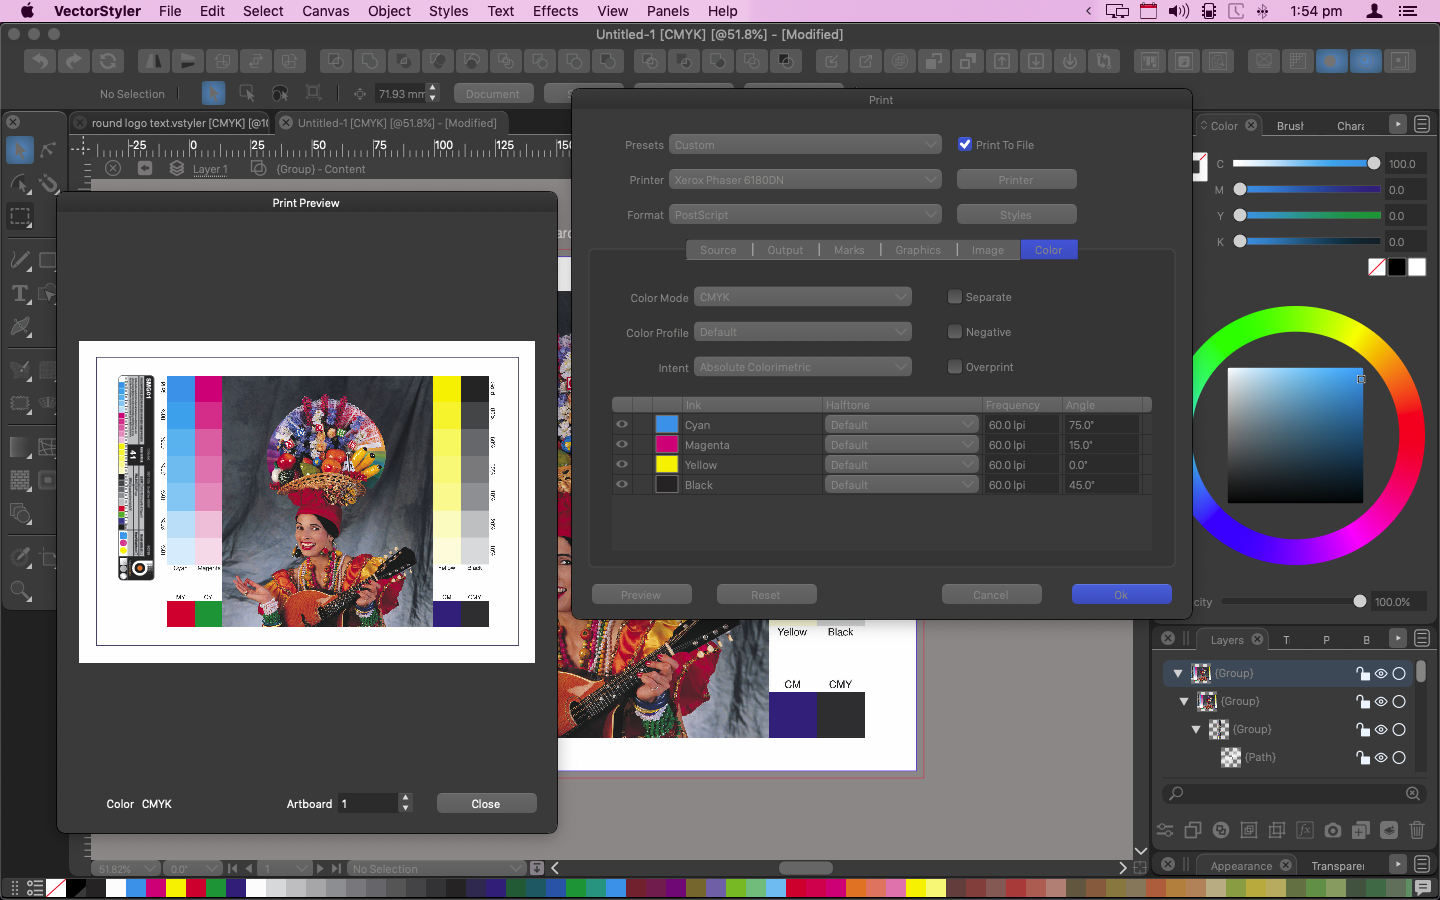This screenshot has height=900, width=1440.
Task: Select the Text tool in toolbox
Action: point(20,294)
